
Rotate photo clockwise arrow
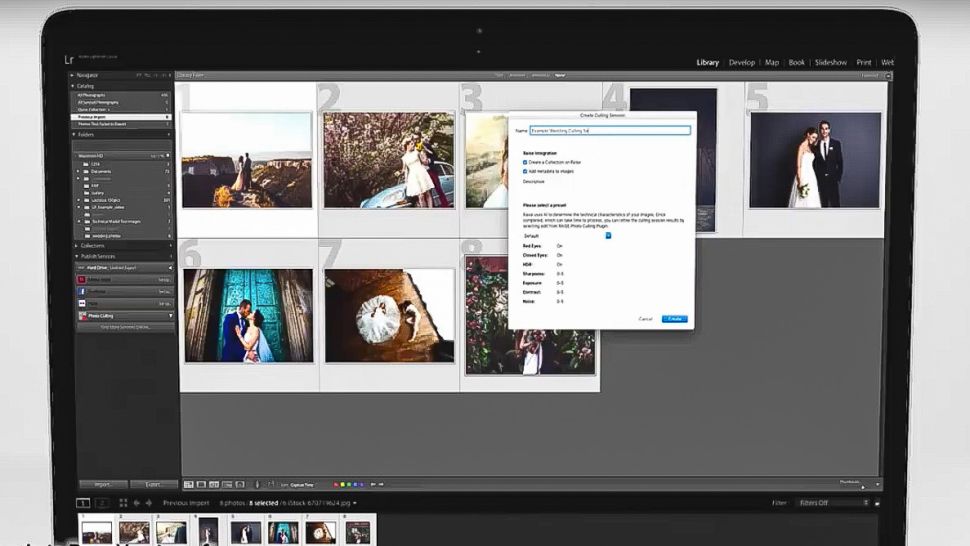(x=381, y=484)
